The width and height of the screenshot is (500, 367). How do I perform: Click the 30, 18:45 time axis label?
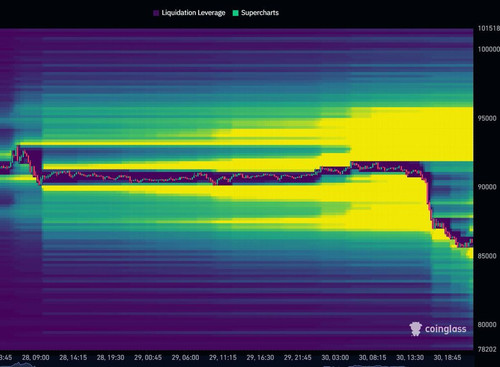447,358
